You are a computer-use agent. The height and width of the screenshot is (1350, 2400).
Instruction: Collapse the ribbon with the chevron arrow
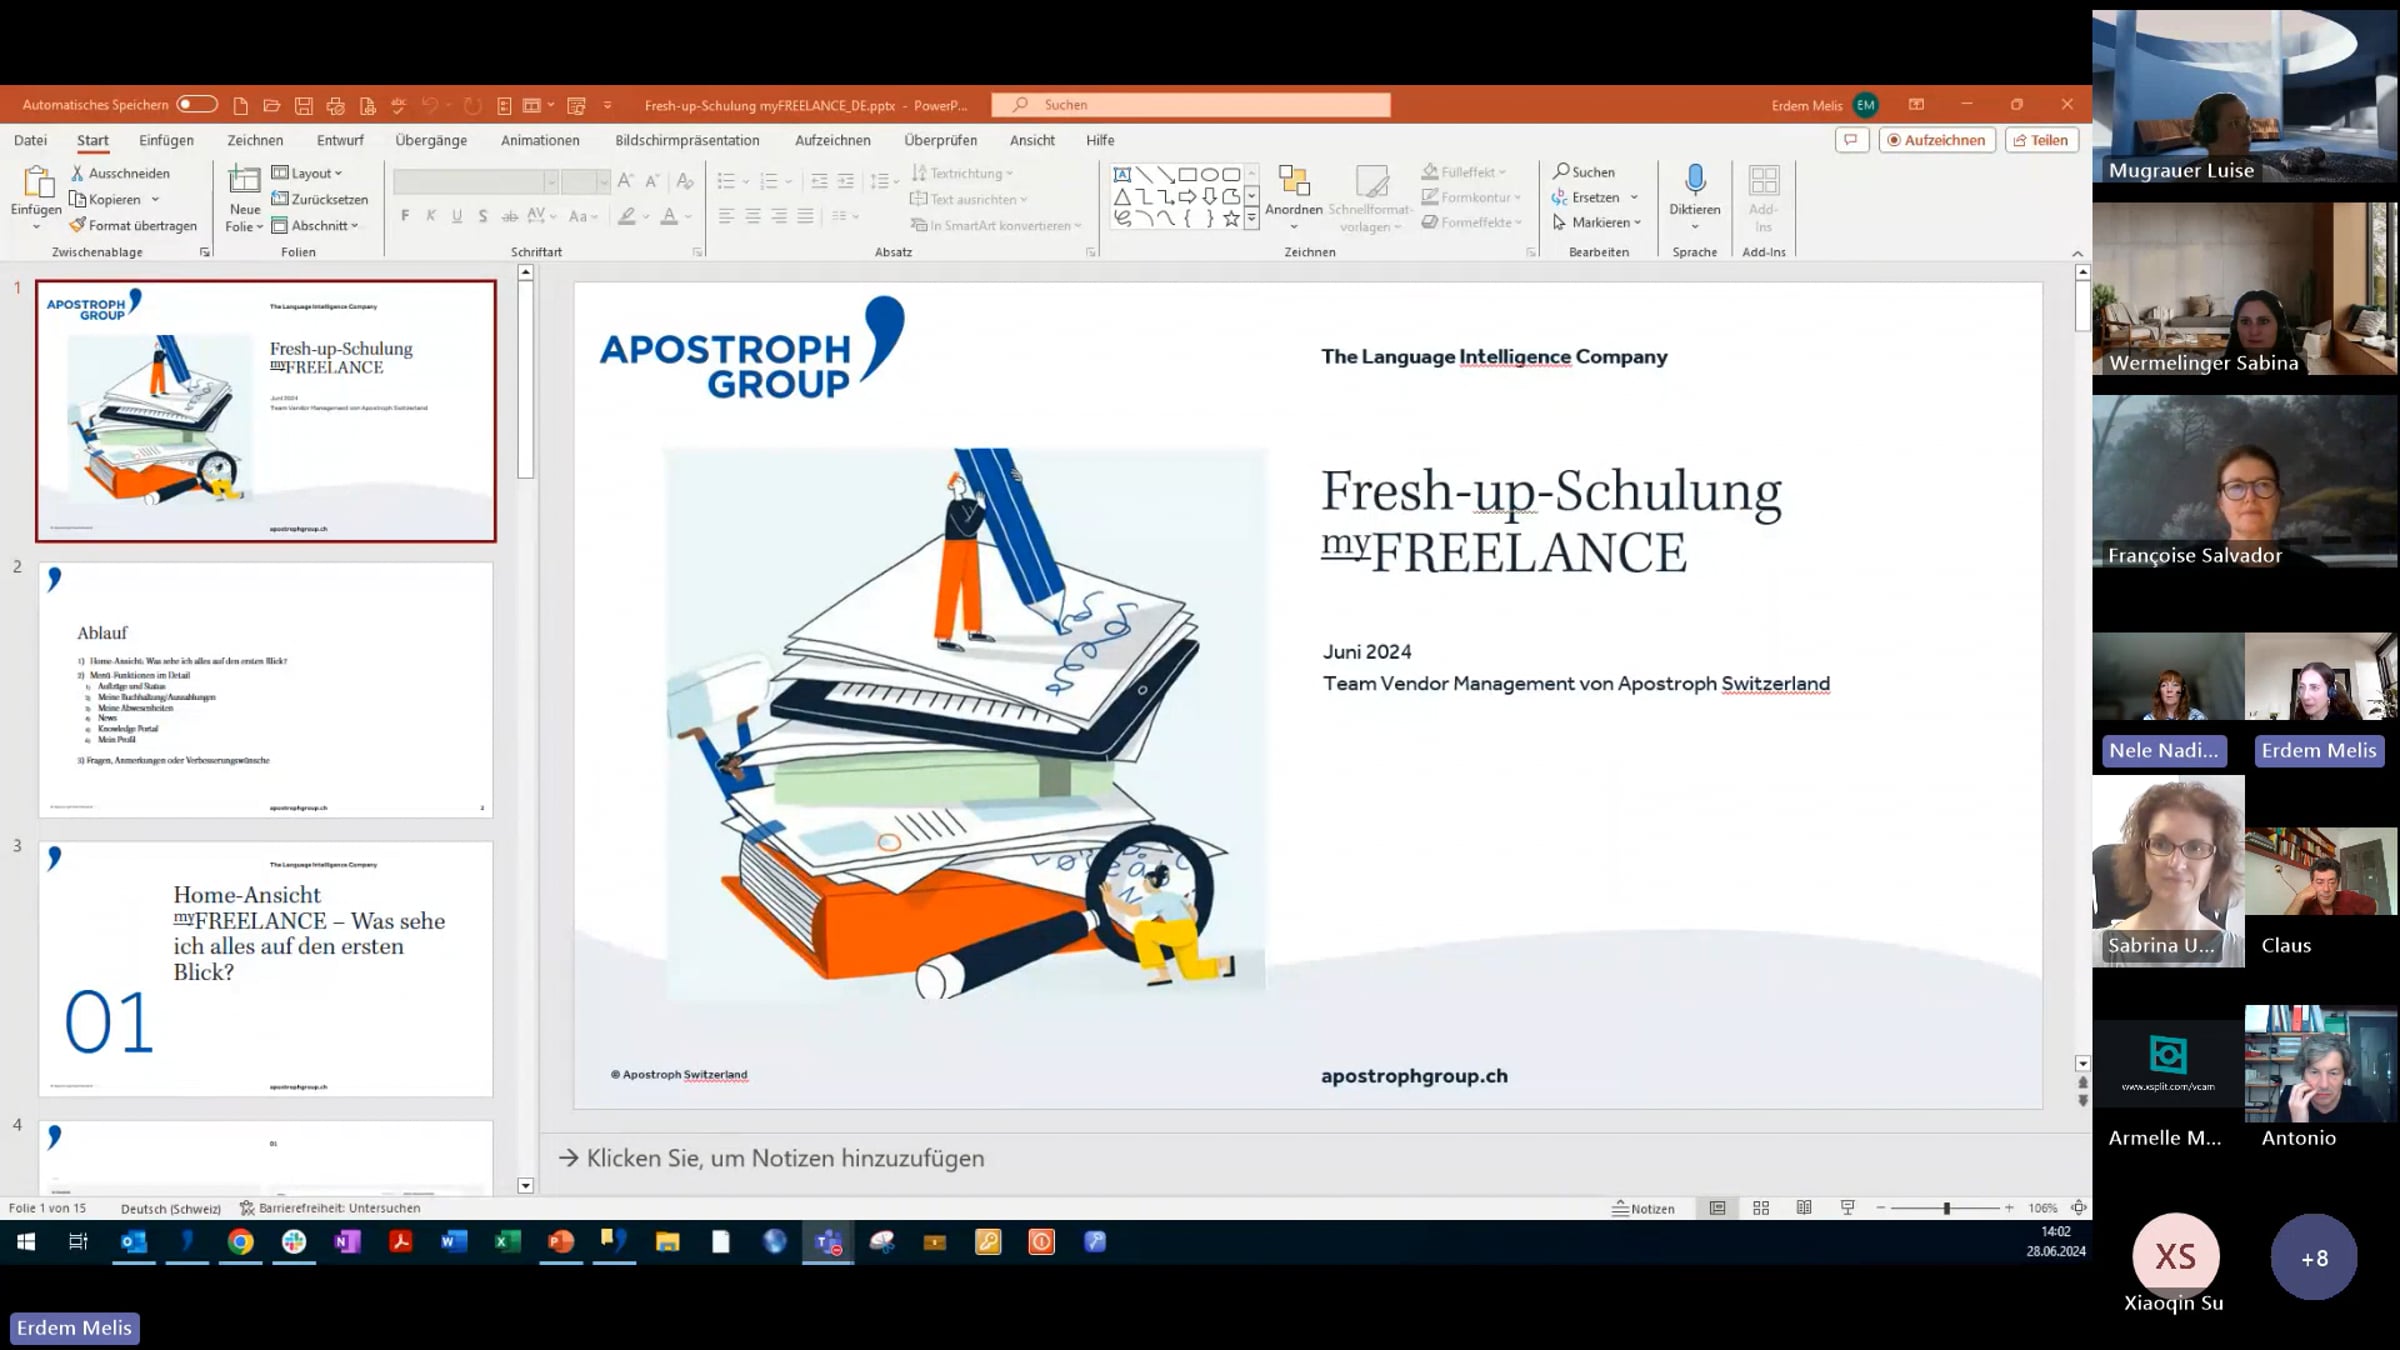2077,254
